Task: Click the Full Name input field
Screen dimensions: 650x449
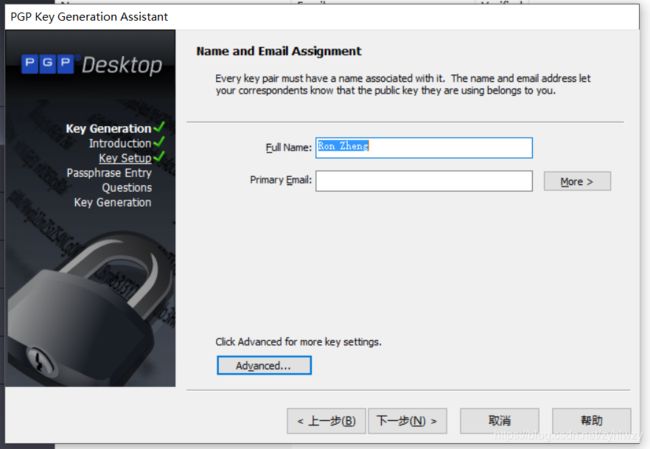Action: pos(424,148)
